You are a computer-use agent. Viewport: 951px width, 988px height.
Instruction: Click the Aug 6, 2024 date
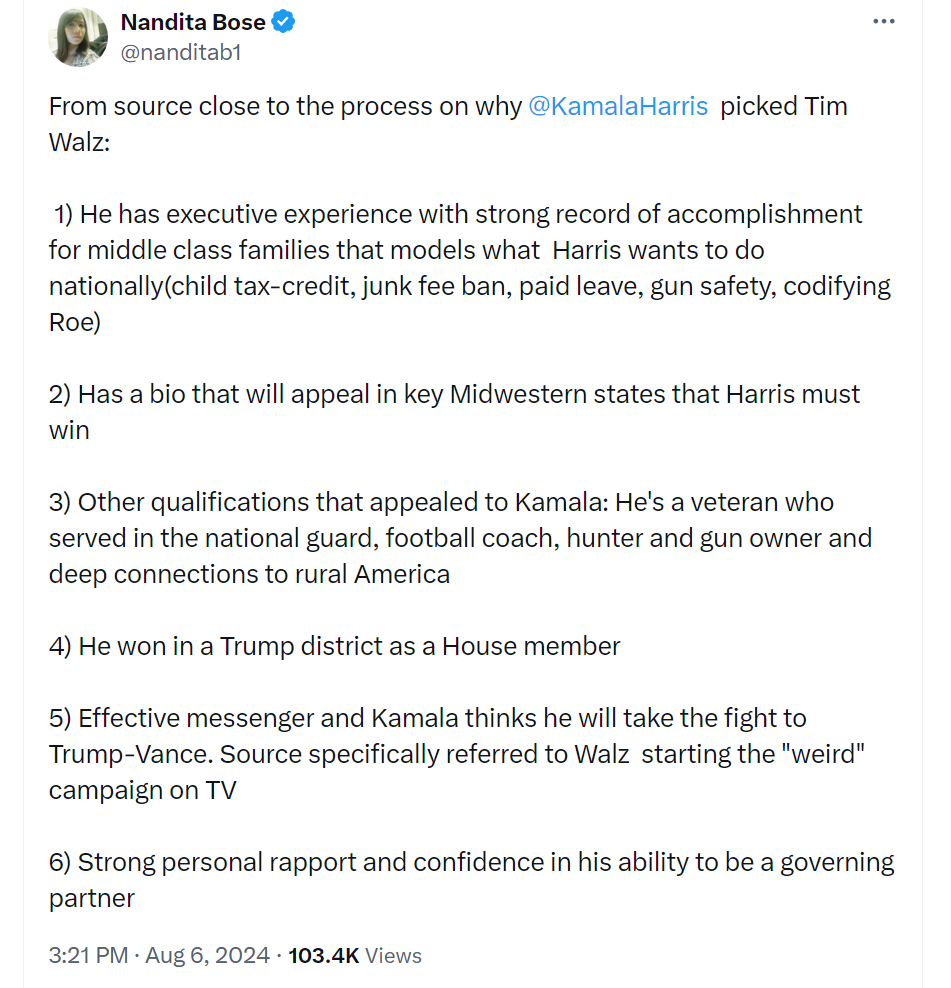[x=207, y=955]
